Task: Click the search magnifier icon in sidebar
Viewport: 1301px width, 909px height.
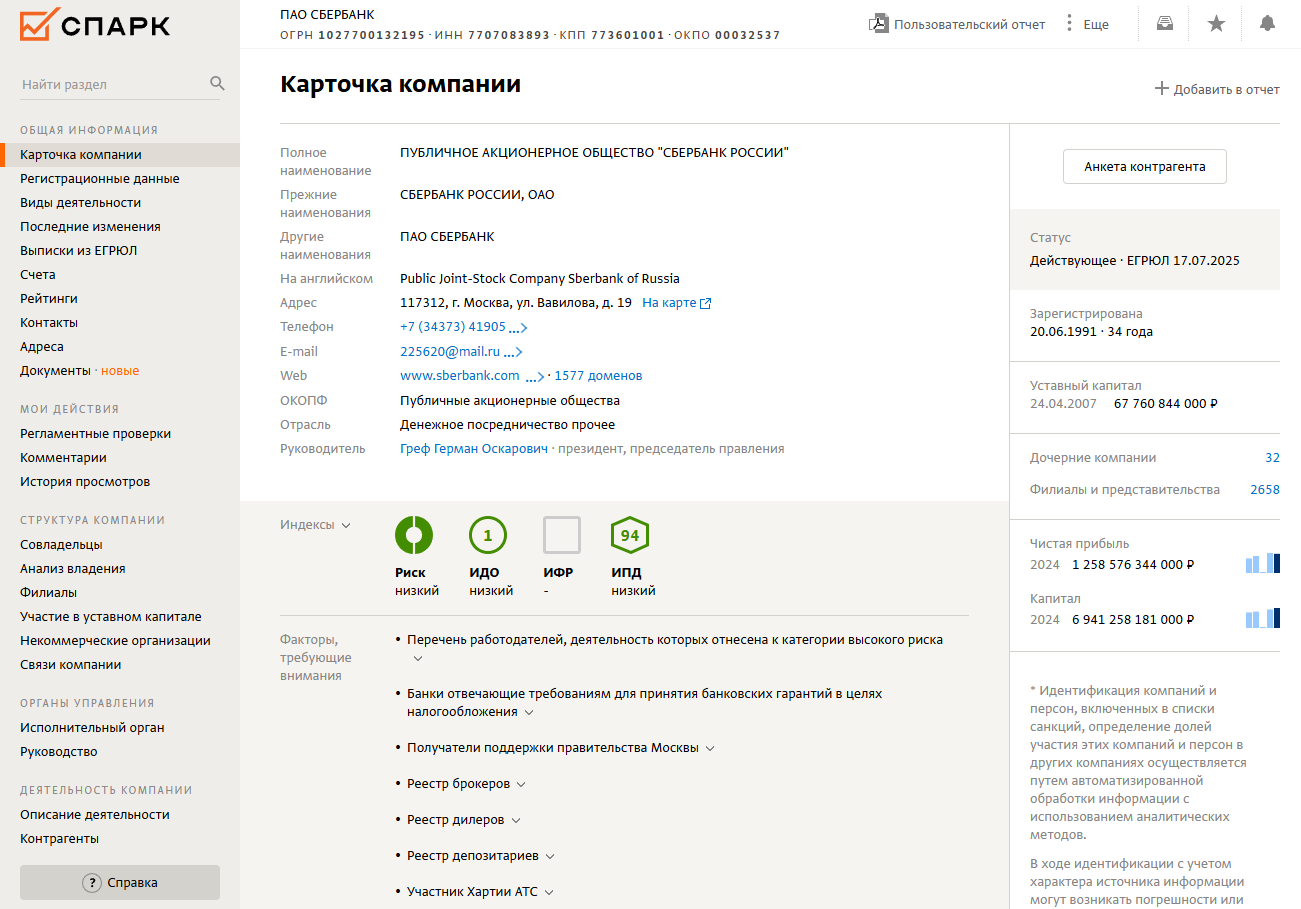Action: (217, 84)
